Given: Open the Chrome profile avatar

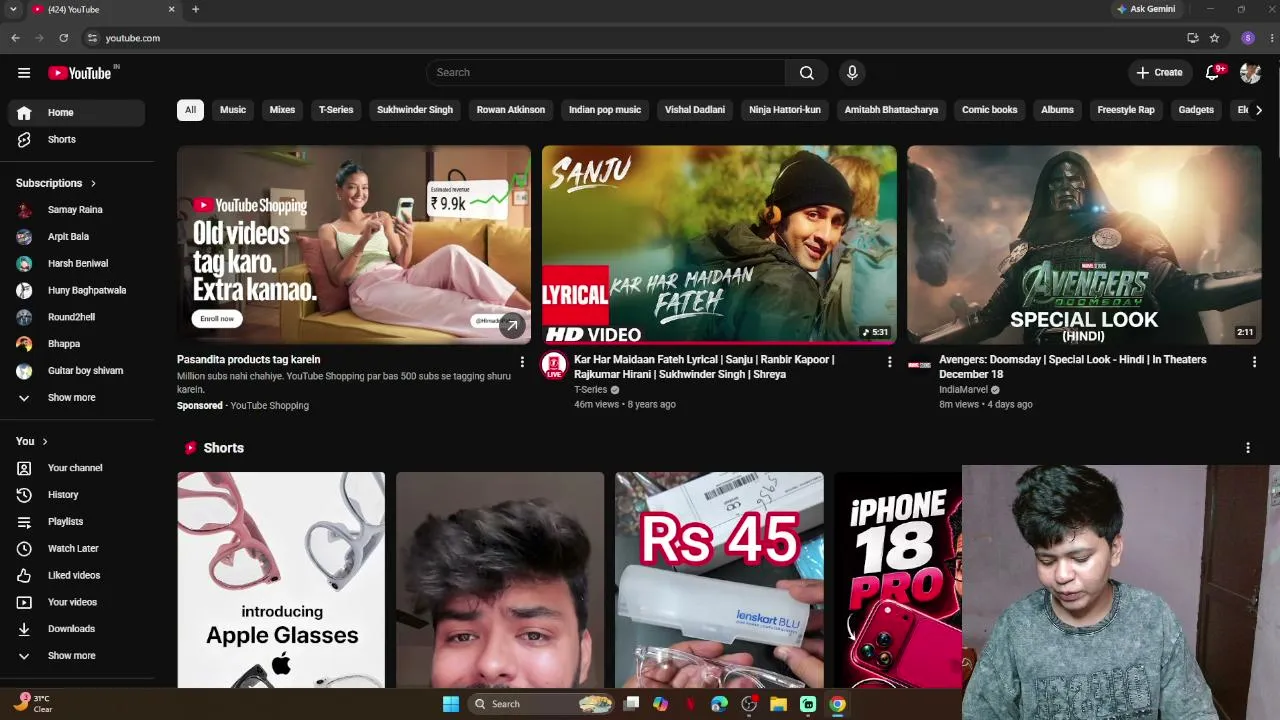Looking at the screenshot, I should [1248, 38].
